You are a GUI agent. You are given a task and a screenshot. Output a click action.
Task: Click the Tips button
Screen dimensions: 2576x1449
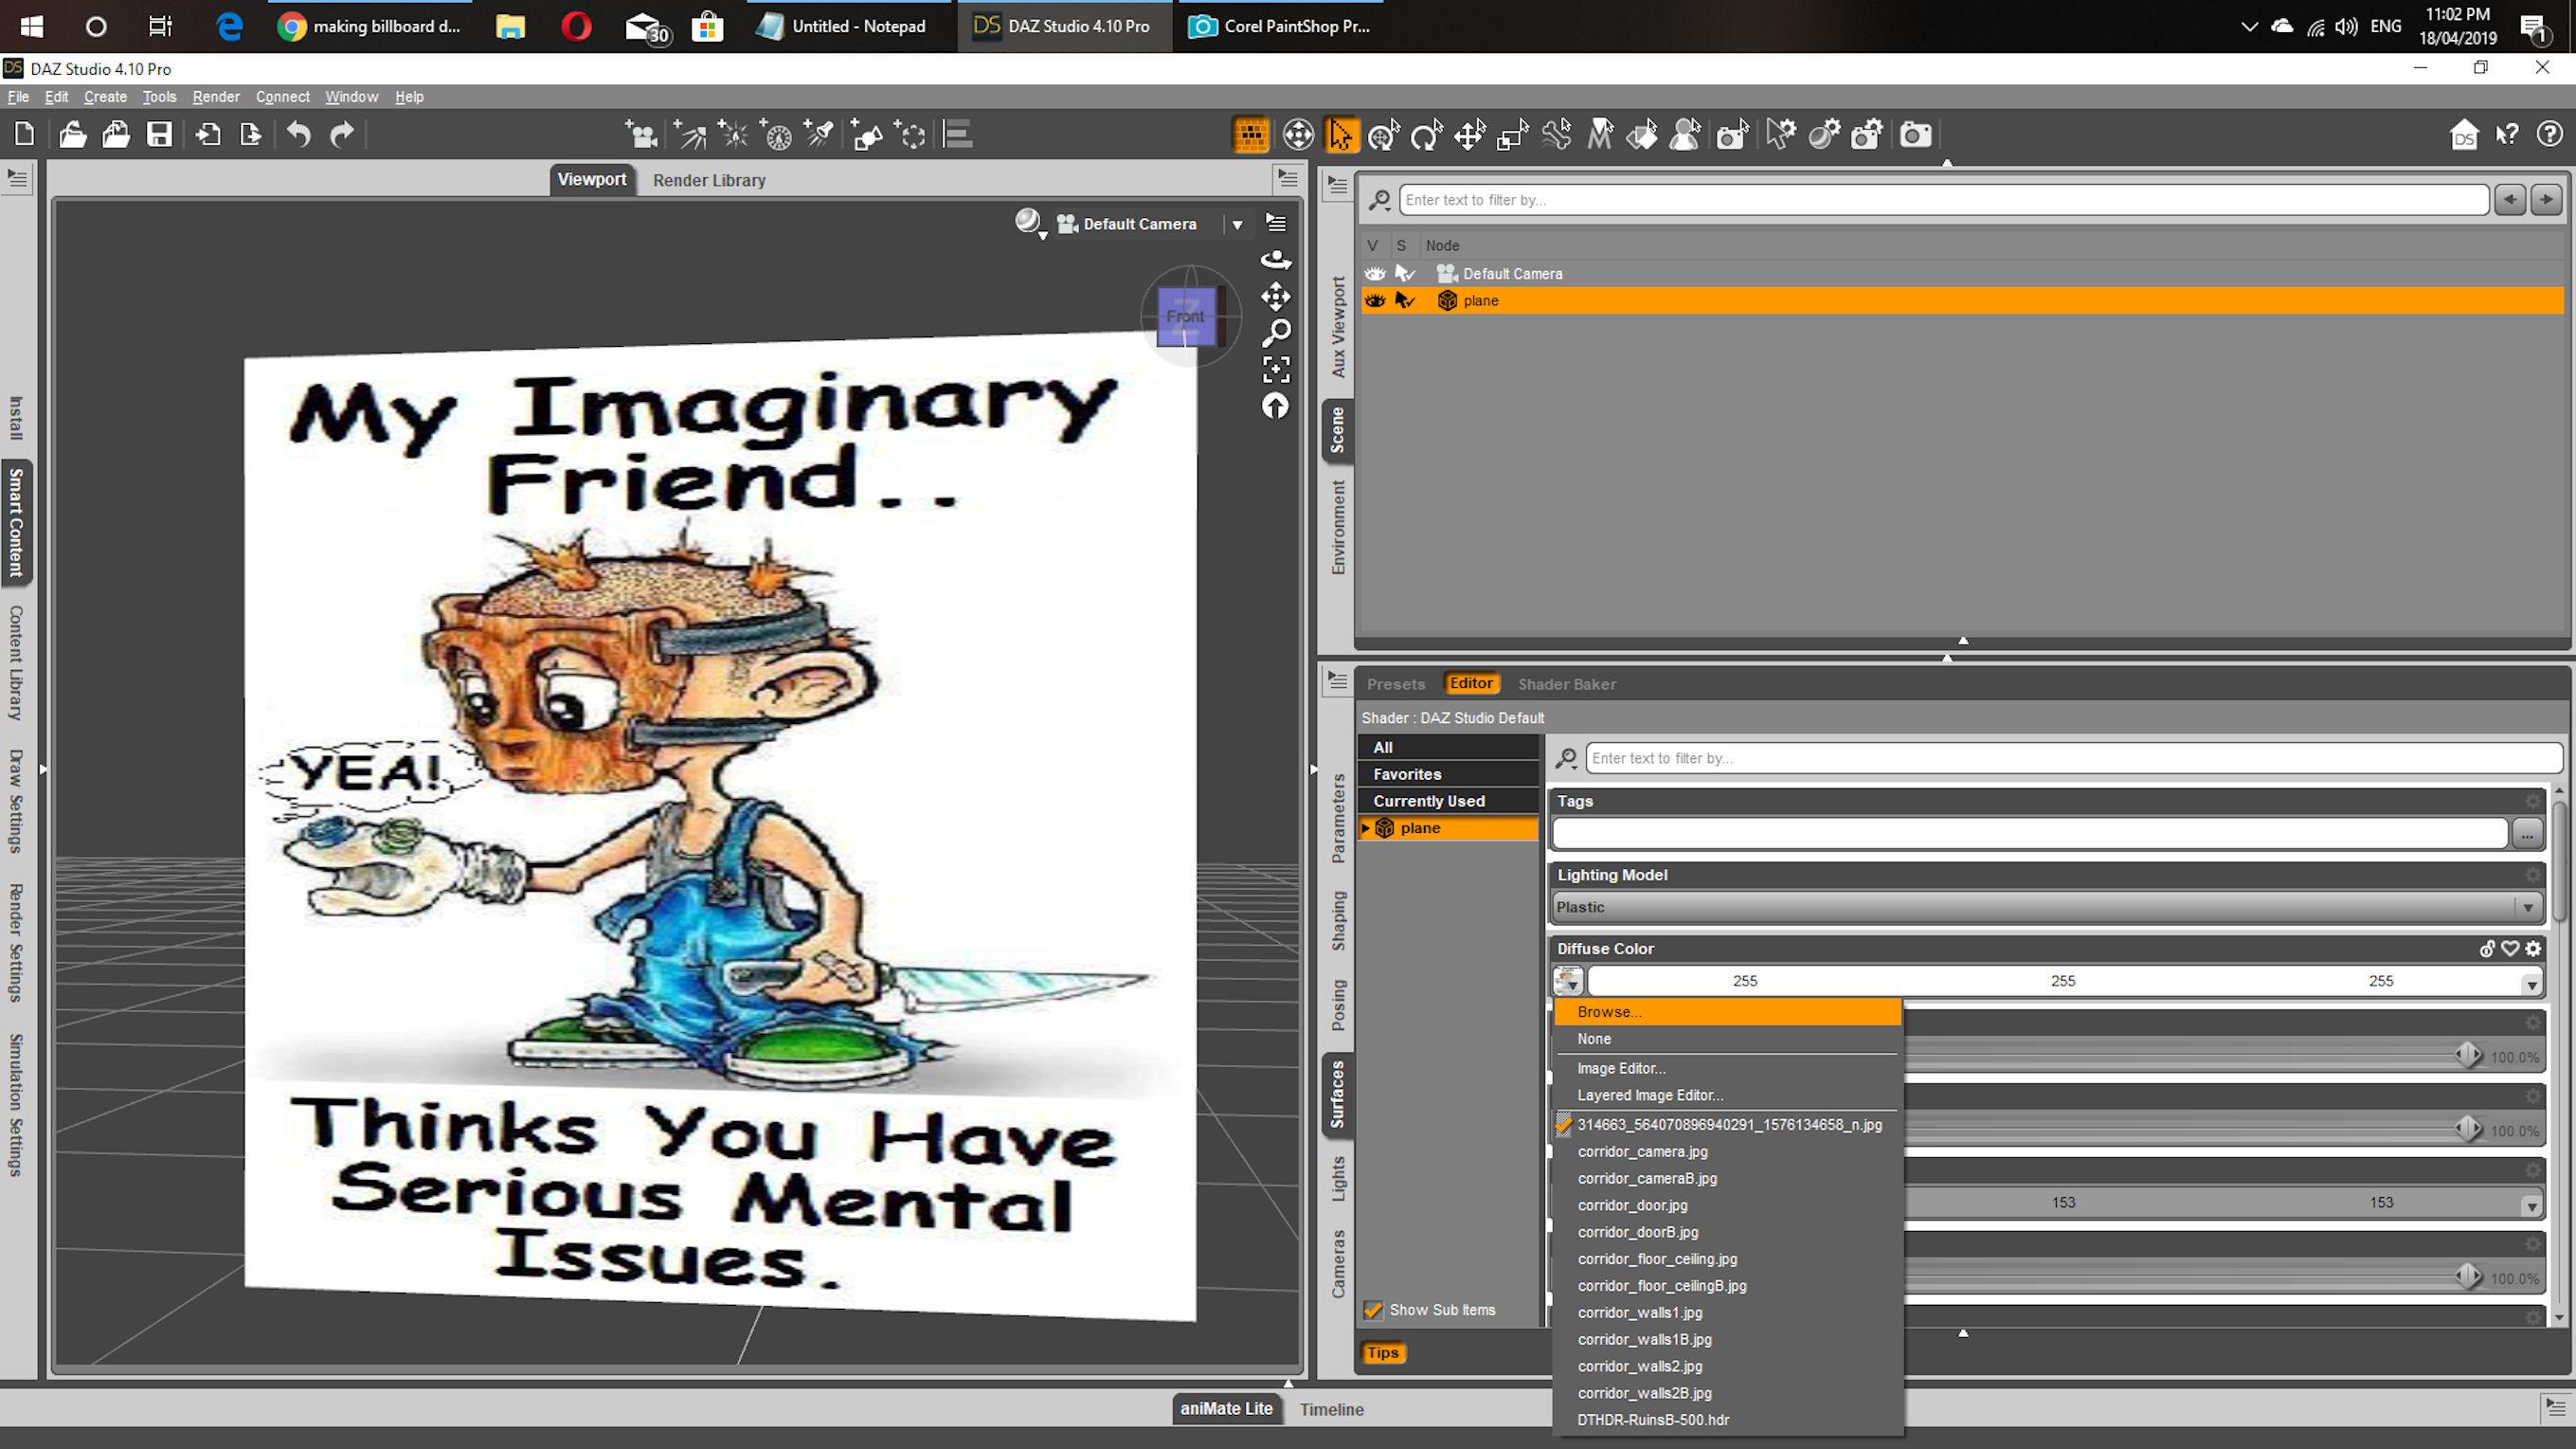pos(1383,1352)
